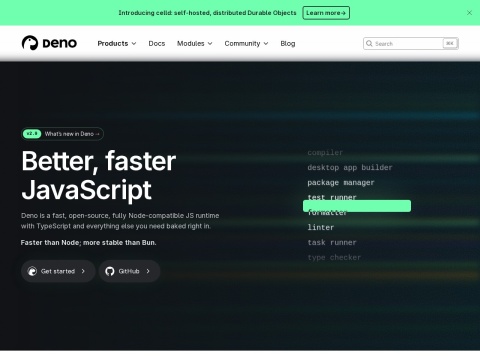Click the 'Deno is a fast, open-source' paragraph
This screenshot has width=480, height=360.
coord(120,221)
